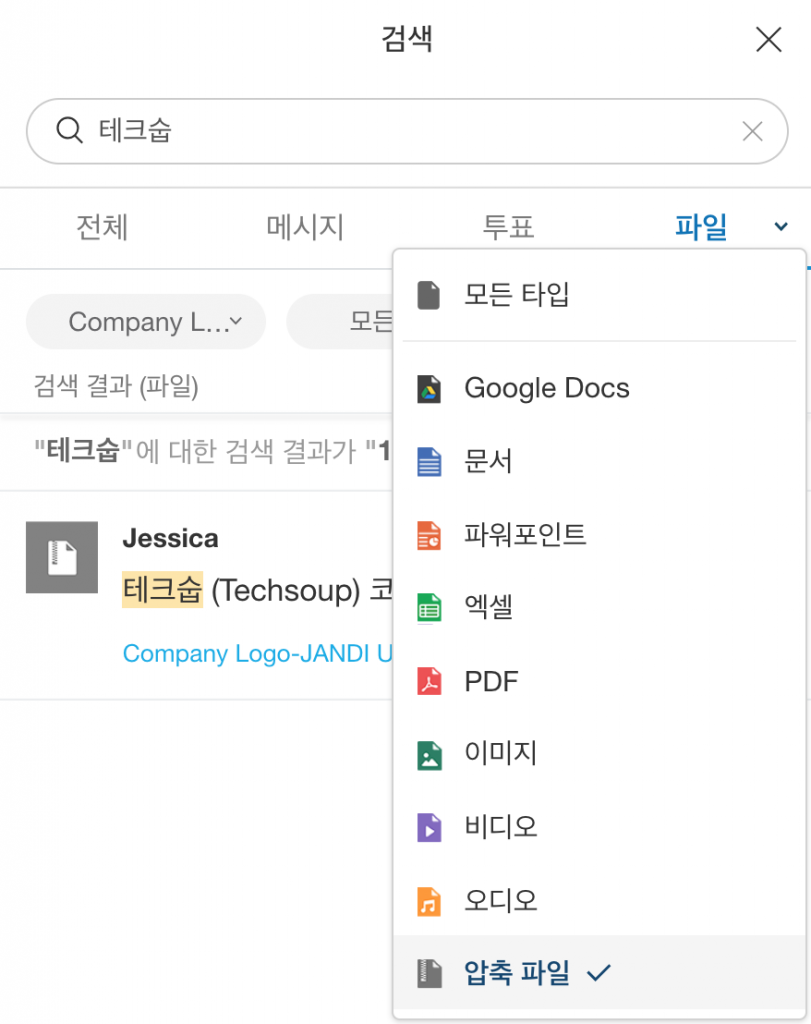Viewport: 811px width, 1024px height.
Task: Clear the search text with the X icon
Action: (x=752, y=131)
